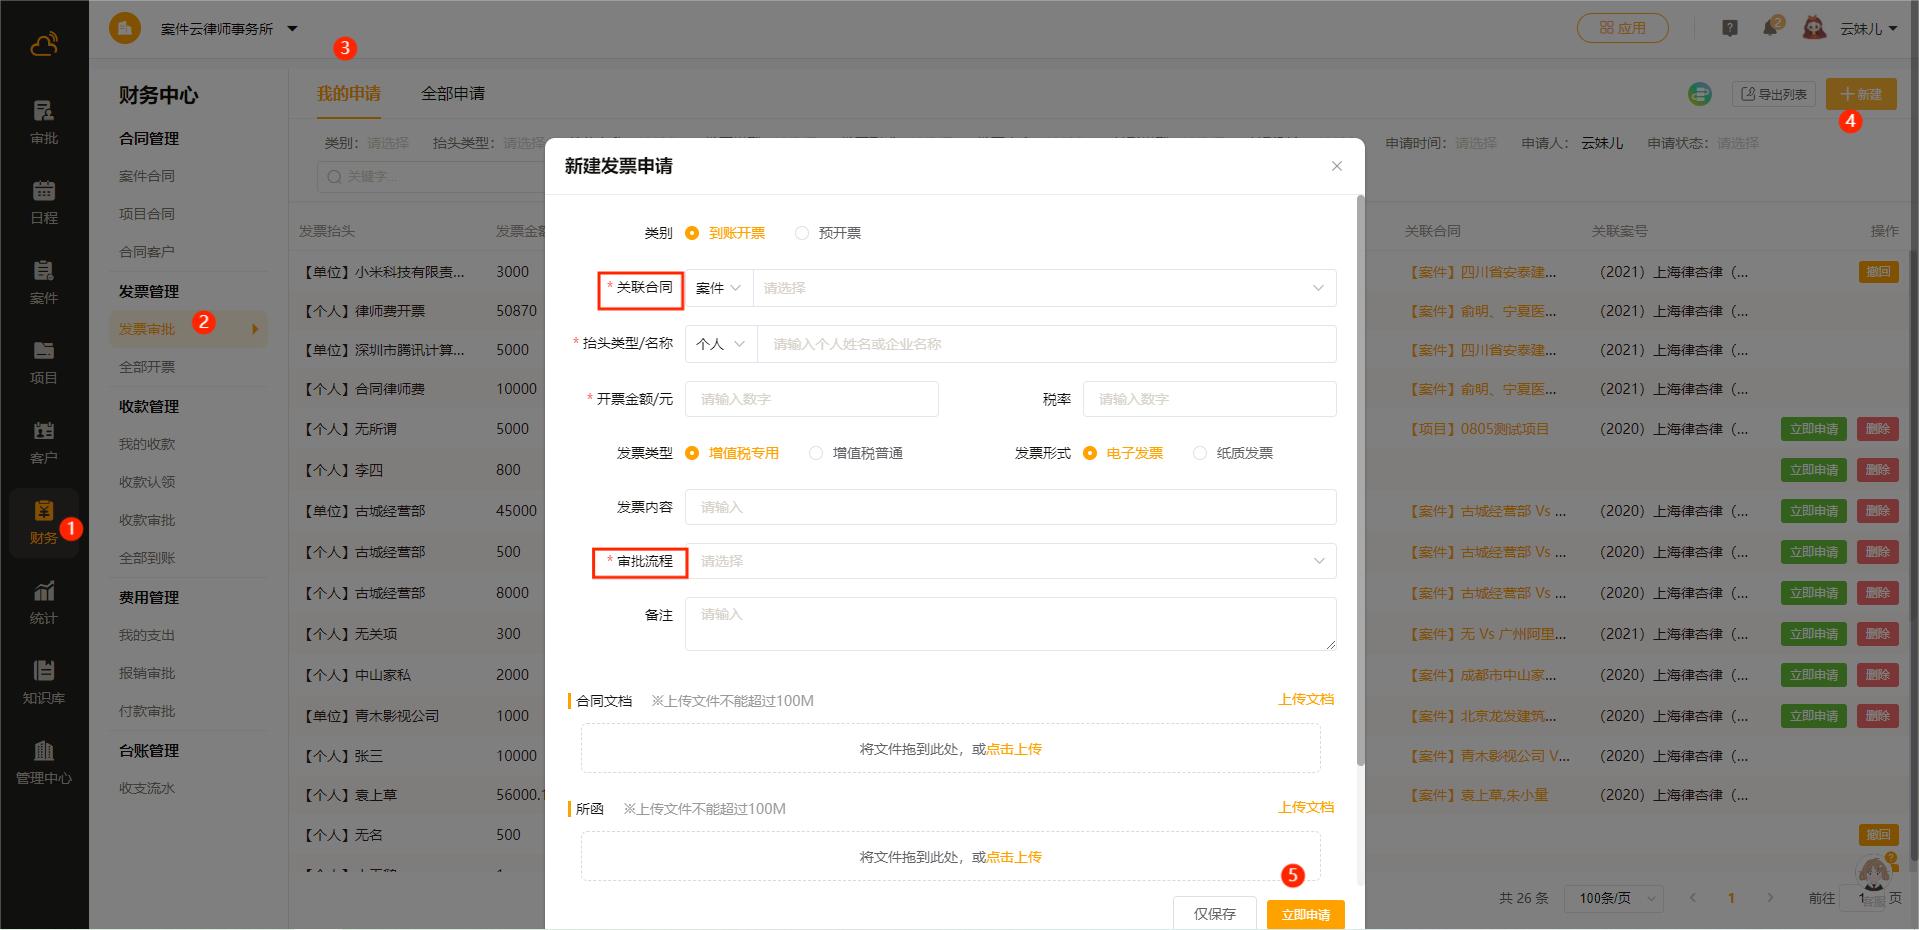1919x930 pixels.
Task: Click the 仅保存 button
Action: tap(1214, 914)
